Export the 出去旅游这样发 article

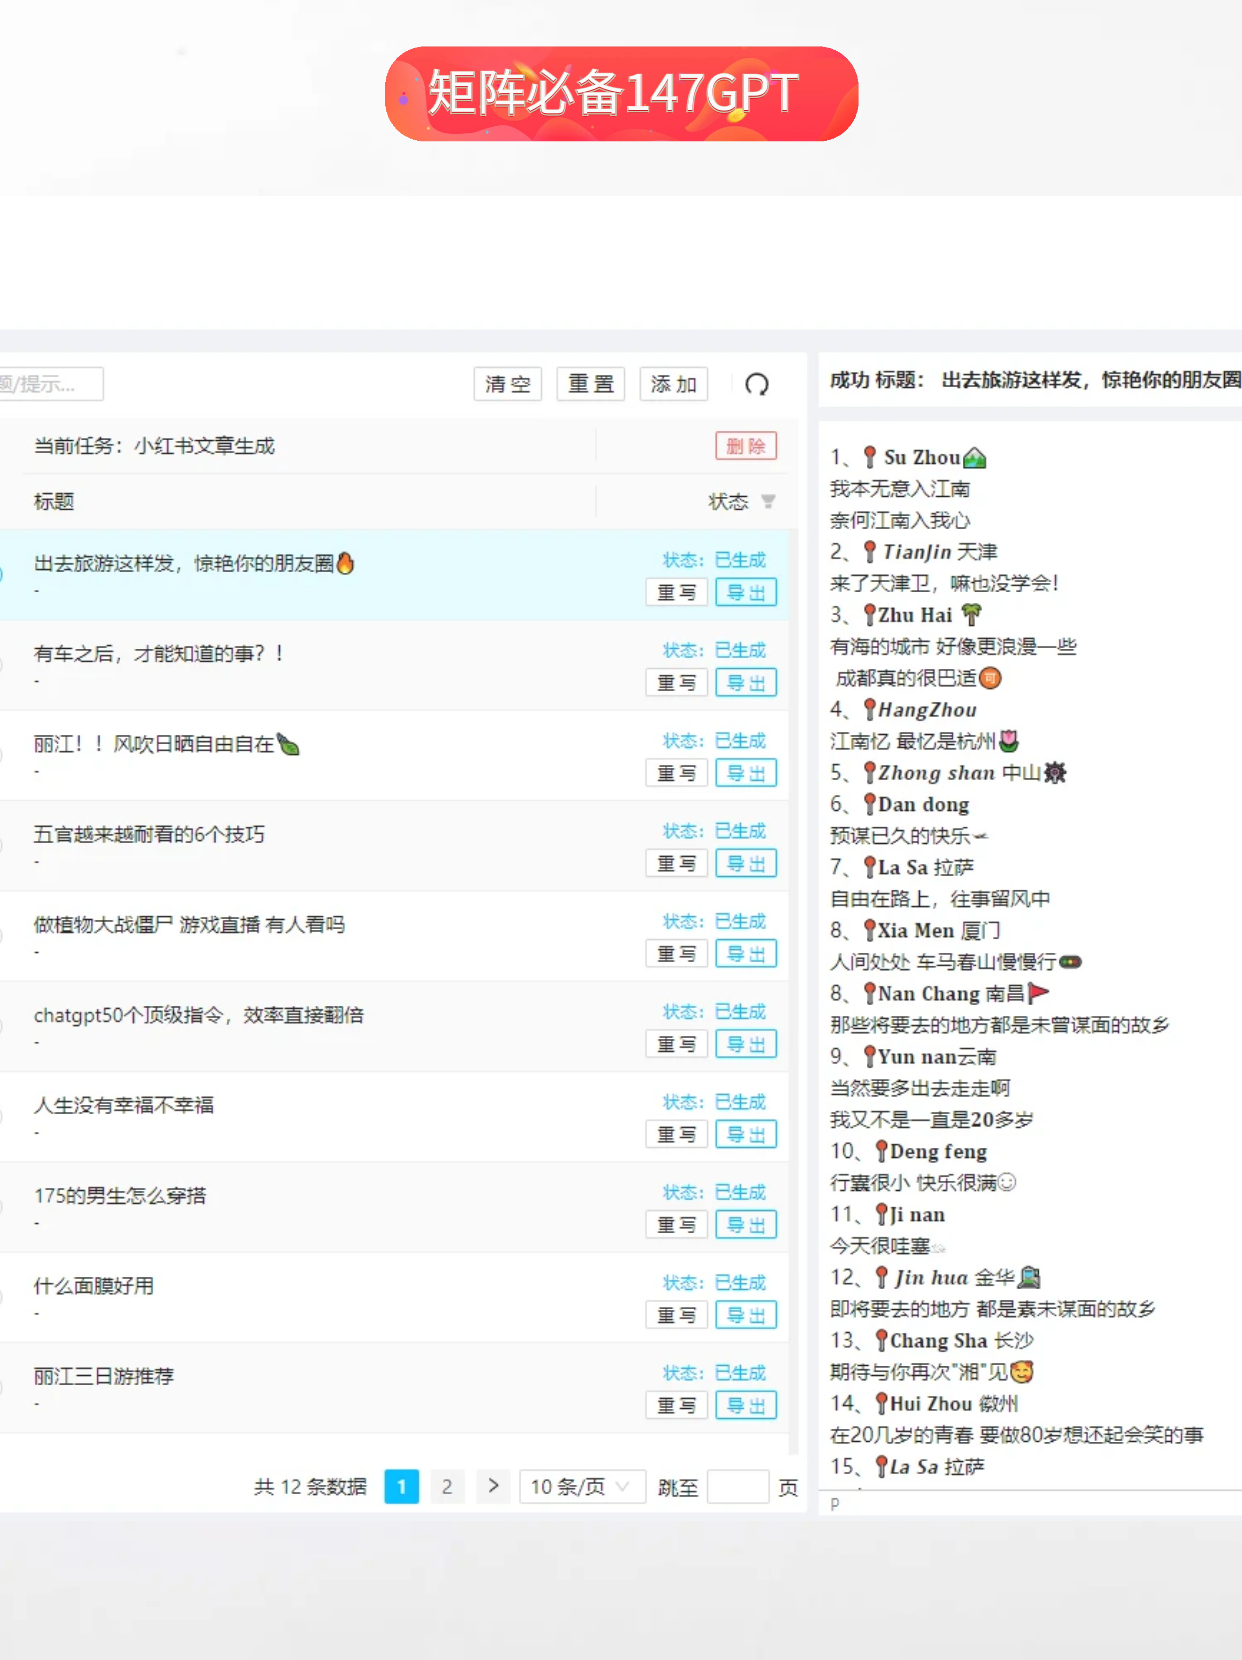745,592
